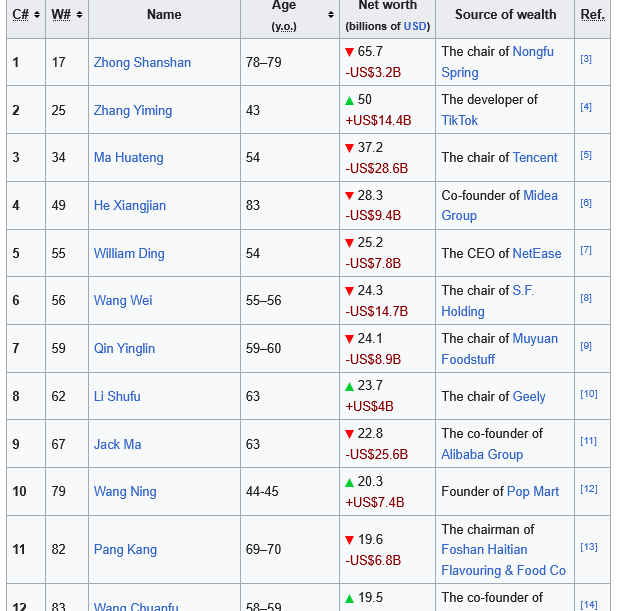Open the Zhong Shanshan link
This screenshot has width=625, height=611.
(142, 63)
